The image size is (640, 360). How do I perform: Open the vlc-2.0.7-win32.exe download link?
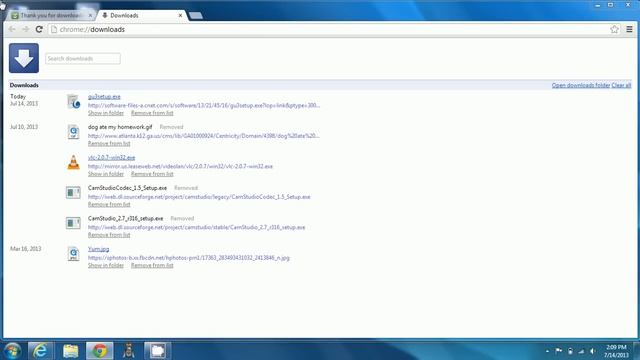click(111, 158)
